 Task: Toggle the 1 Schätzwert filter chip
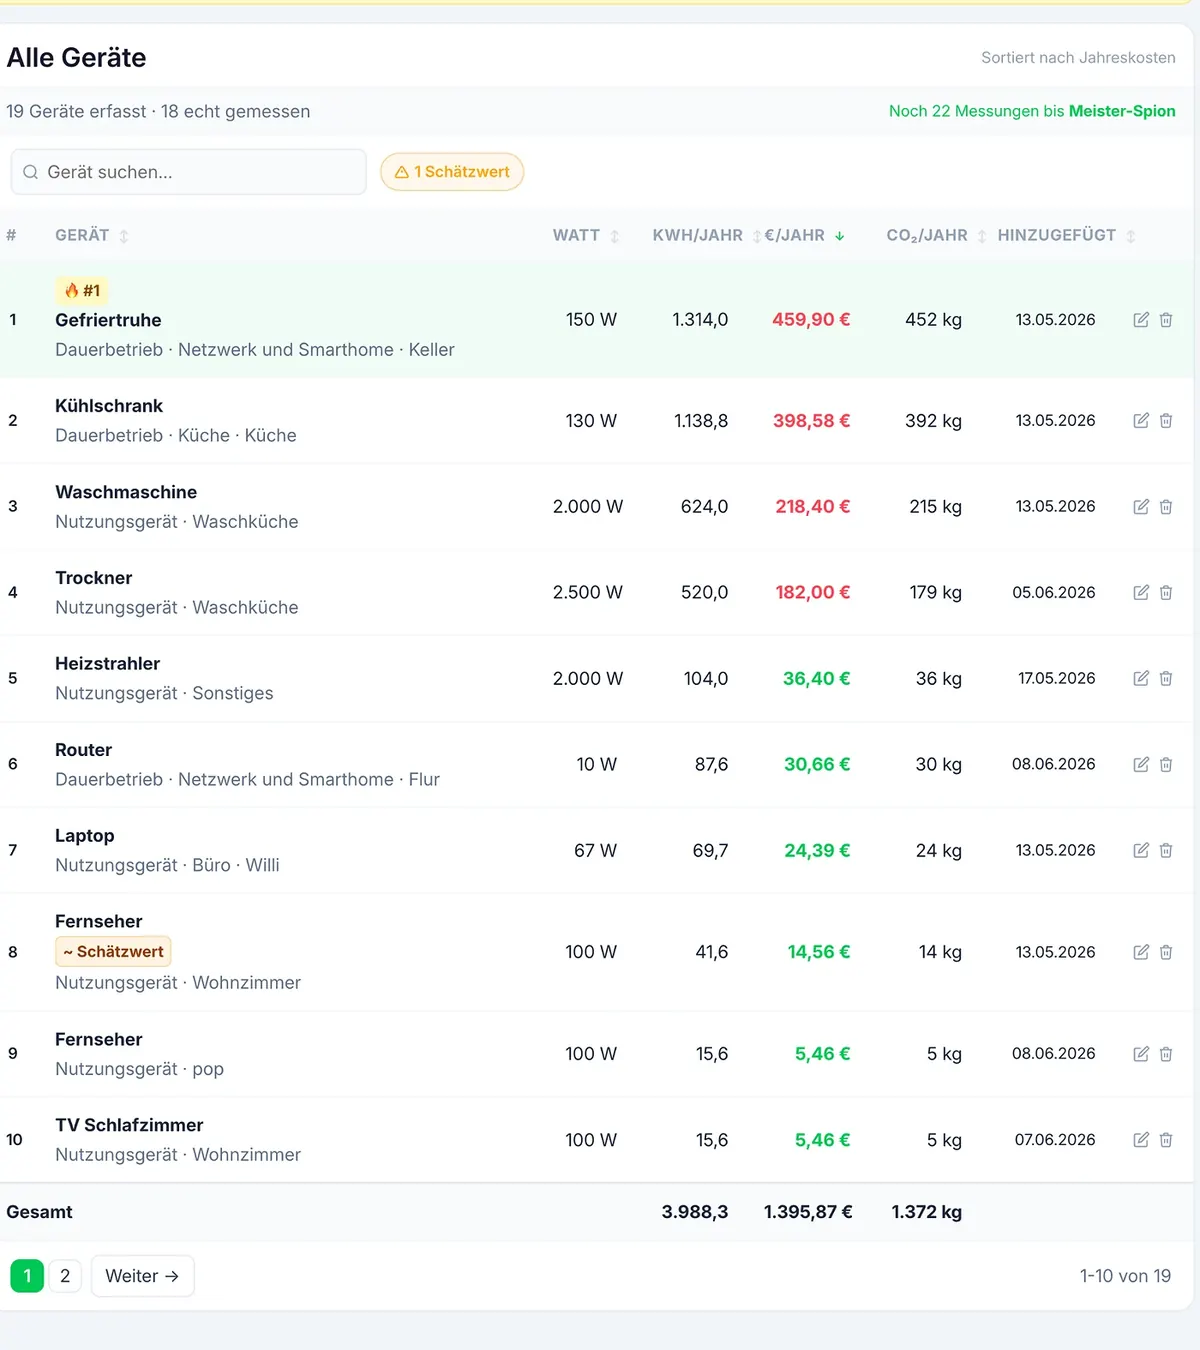(x=452, y=172)
